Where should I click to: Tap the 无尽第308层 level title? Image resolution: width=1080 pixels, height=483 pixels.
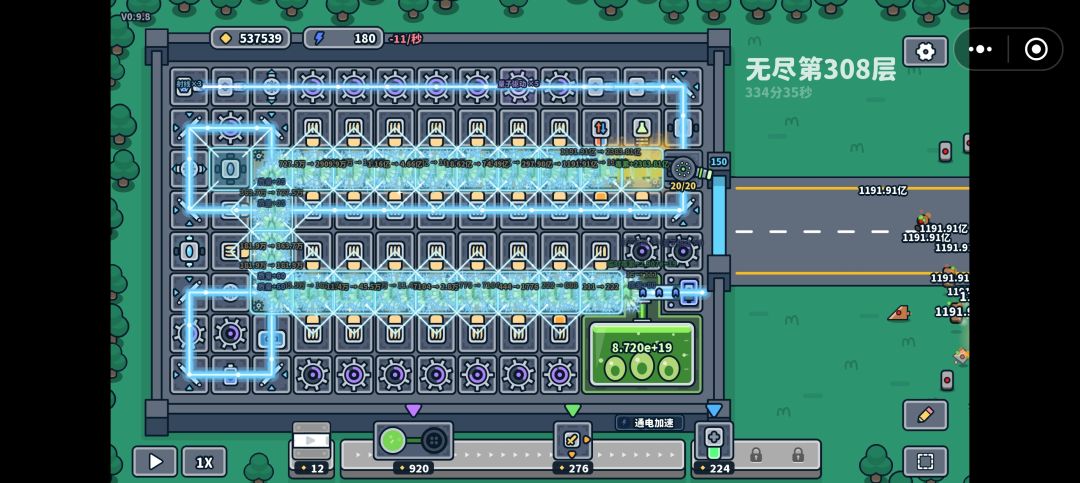point(820,69)
